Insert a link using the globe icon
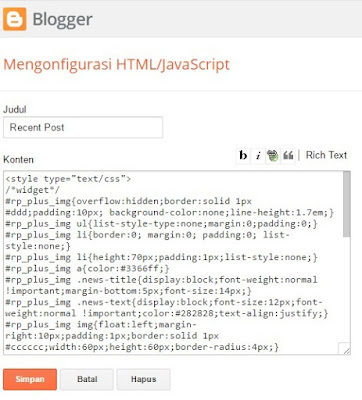 click(273, 155)
